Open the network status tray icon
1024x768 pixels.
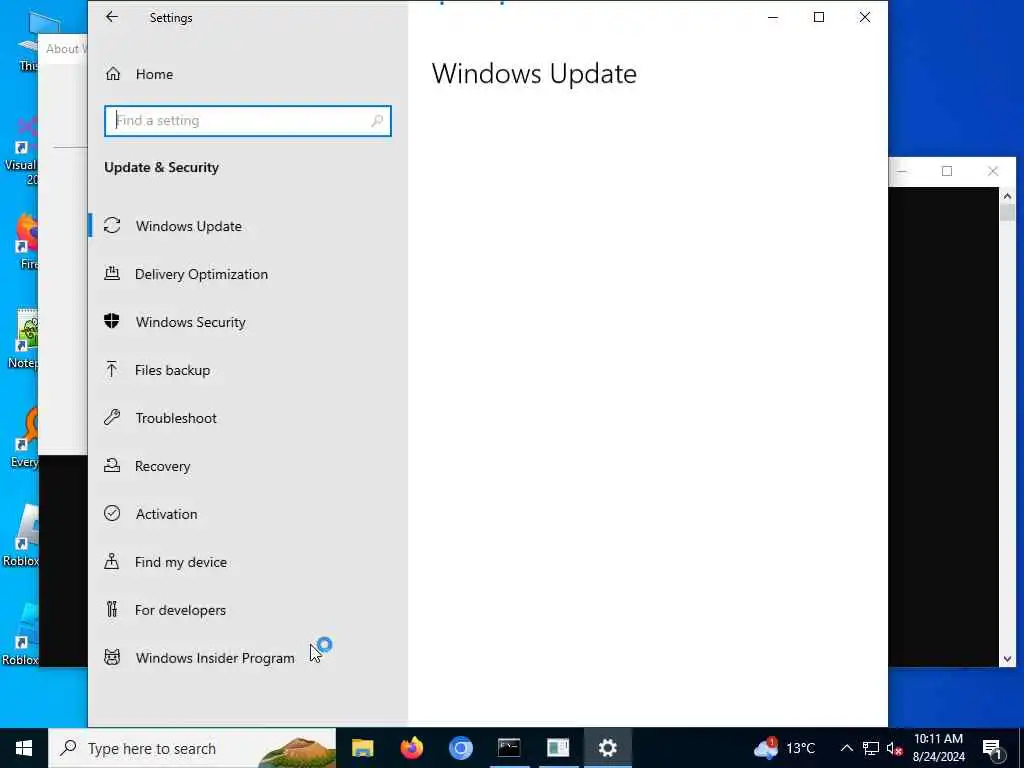coord(871,748)
